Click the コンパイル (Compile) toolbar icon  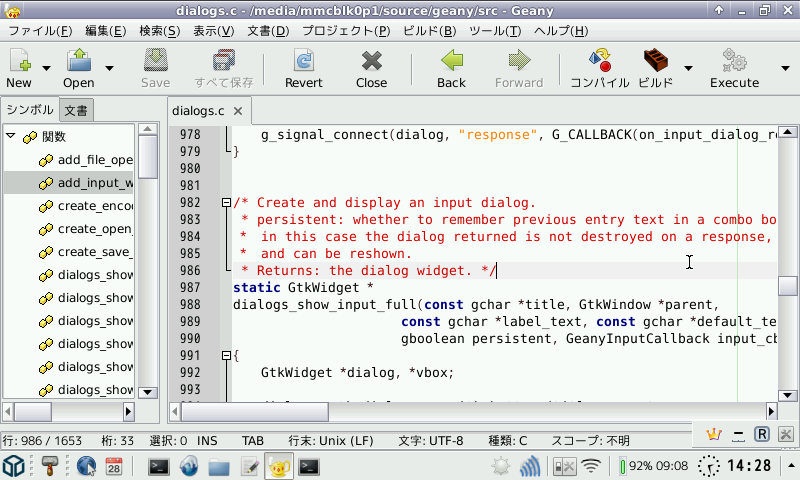(599, 60)
